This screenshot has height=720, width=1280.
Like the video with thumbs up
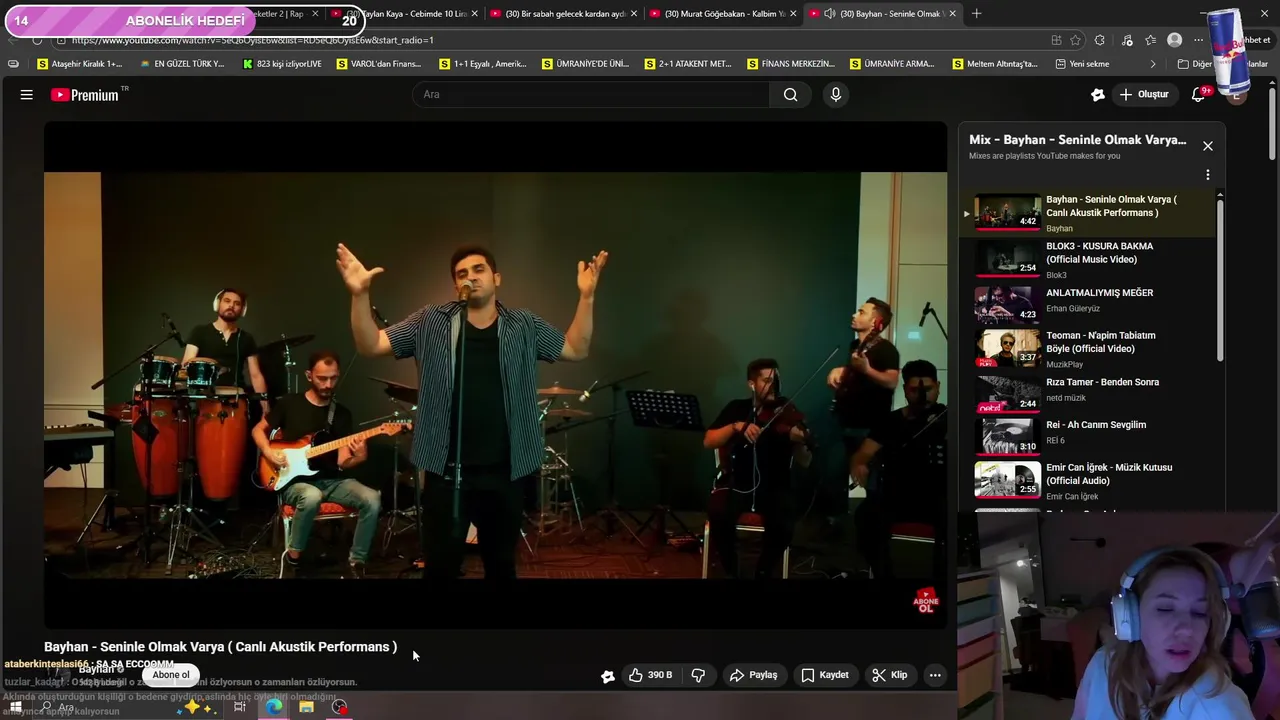click(x=650, y=675)
